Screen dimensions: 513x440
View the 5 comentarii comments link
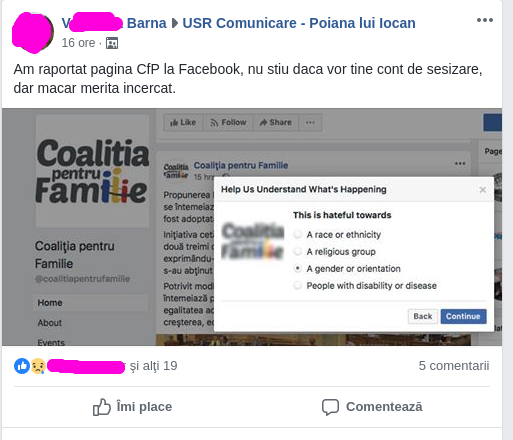[x=454, y=366]
